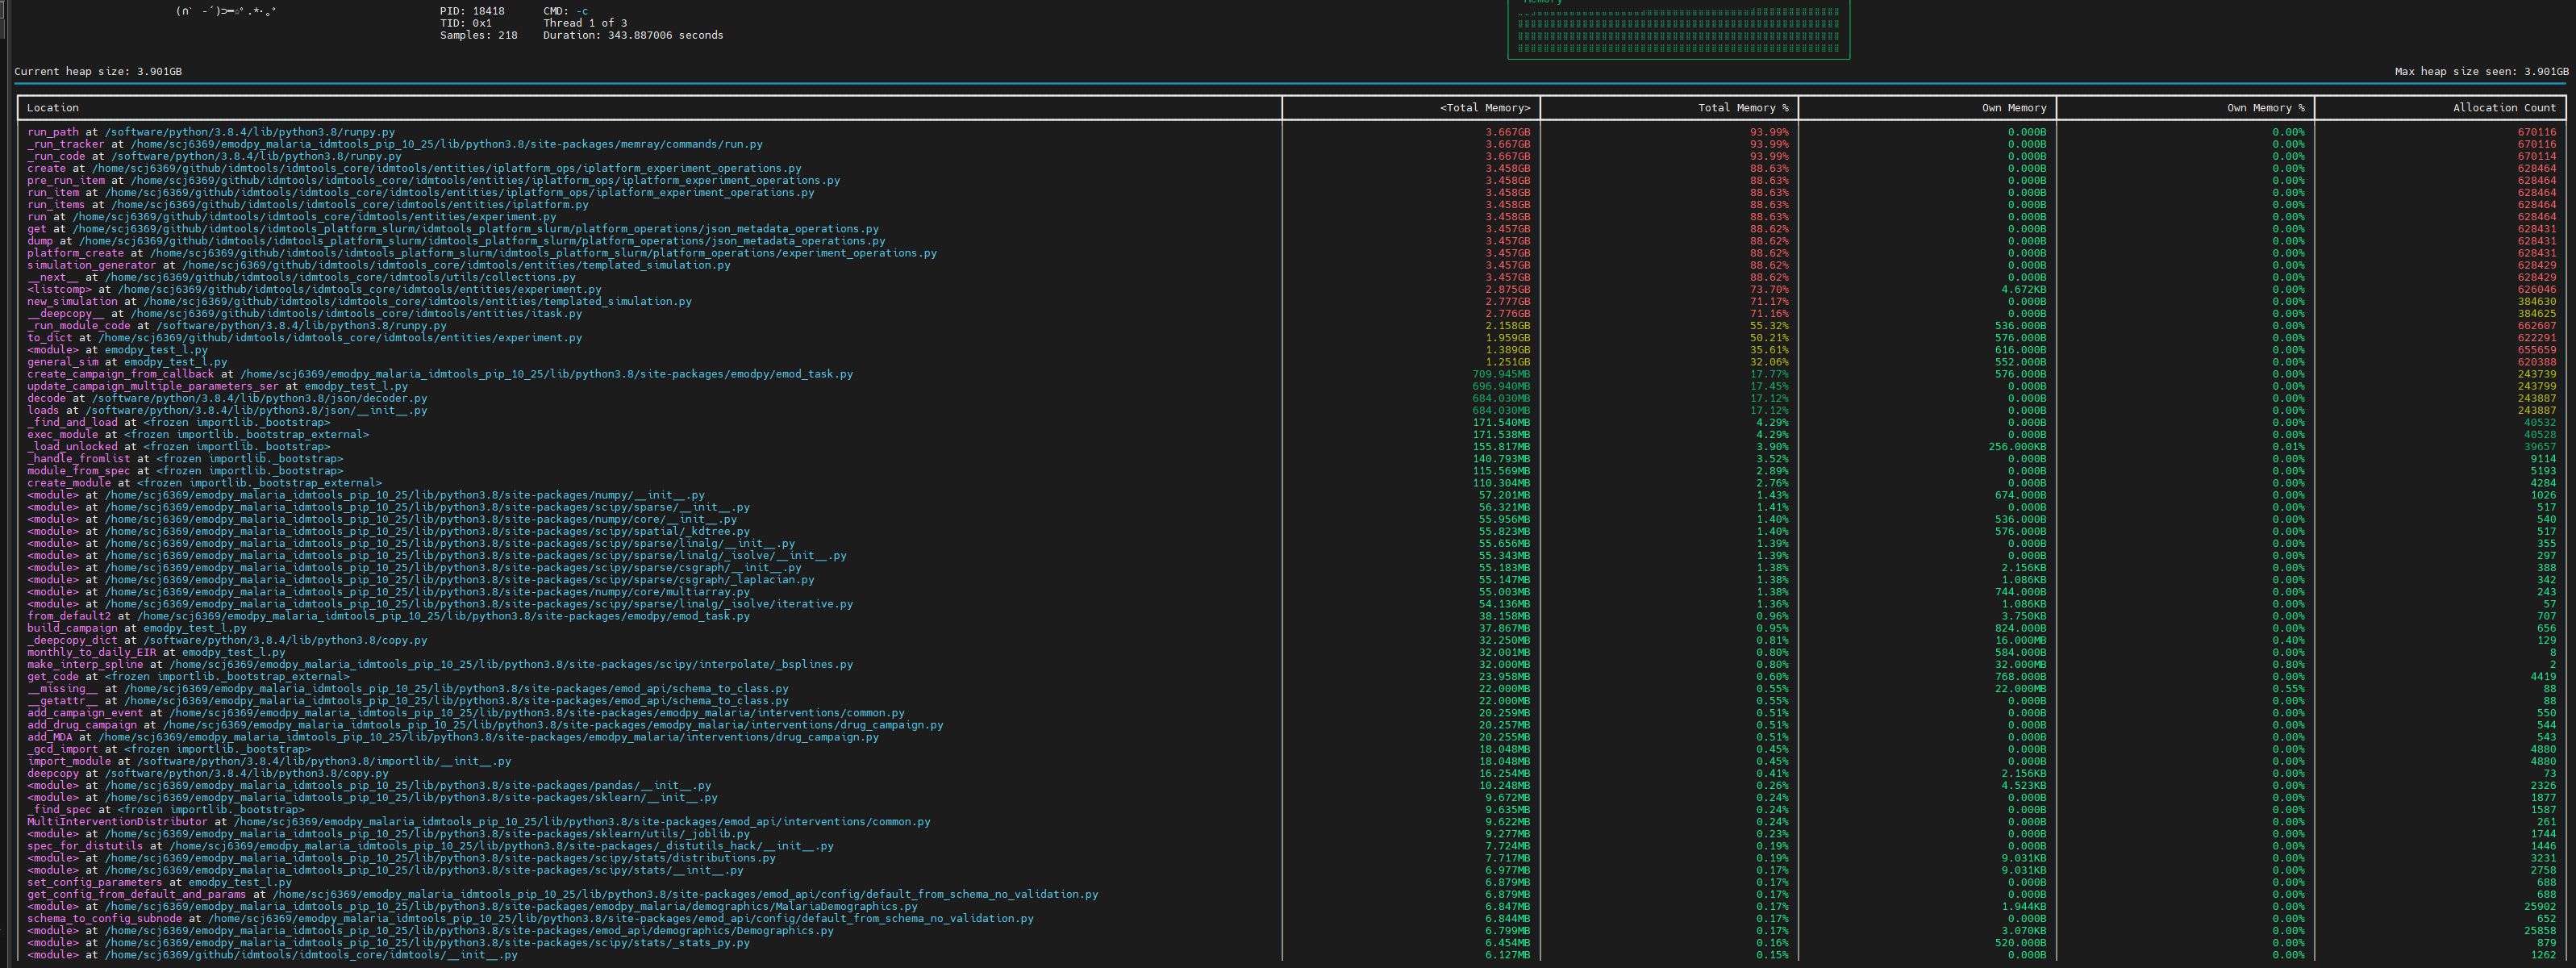This screenshot has height=968, width=2576.
Task: Select the pre_run_item row
Action: [433, 181]
